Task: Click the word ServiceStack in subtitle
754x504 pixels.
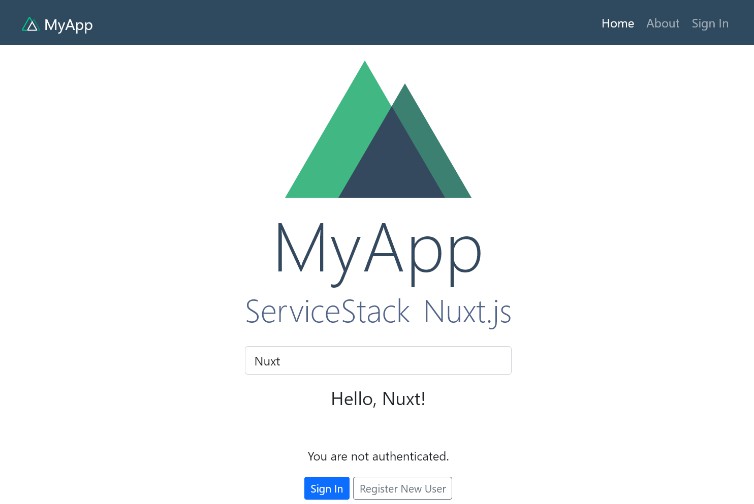Action: (x=327, y=311)
